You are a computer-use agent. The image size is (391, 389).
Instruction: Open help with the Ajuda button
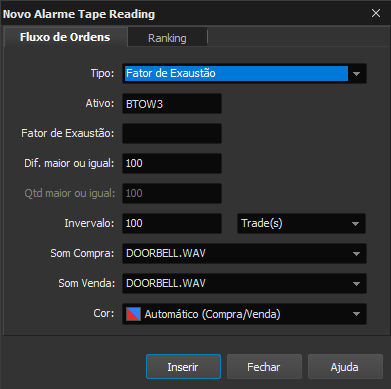click(345, 367)
